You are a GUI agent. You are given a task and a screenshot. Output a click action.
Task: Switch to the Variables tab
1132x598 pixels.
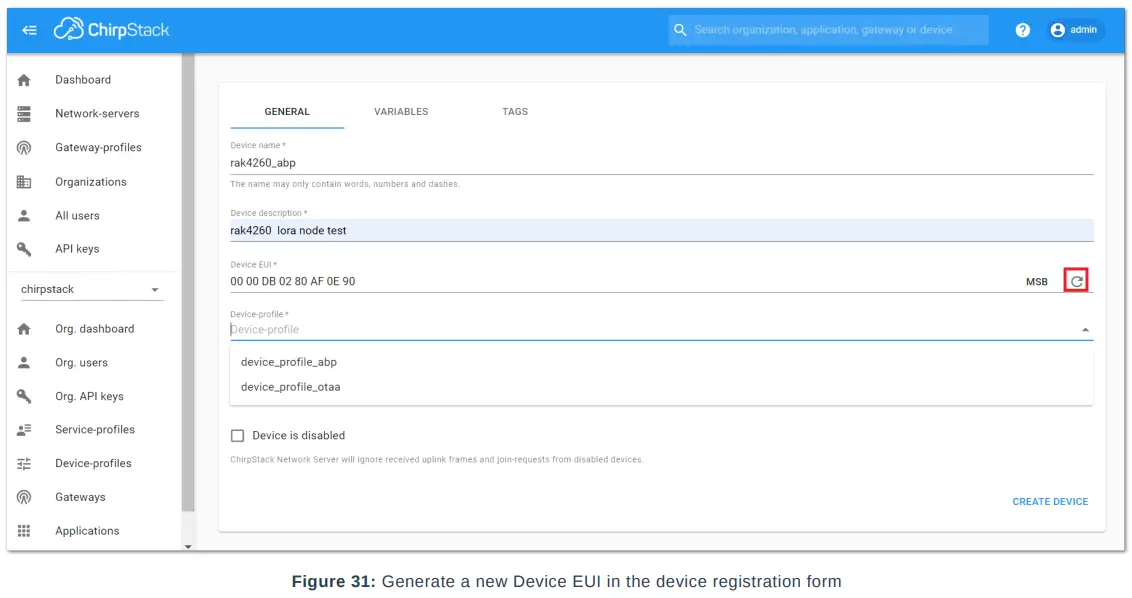coord(401,112)
